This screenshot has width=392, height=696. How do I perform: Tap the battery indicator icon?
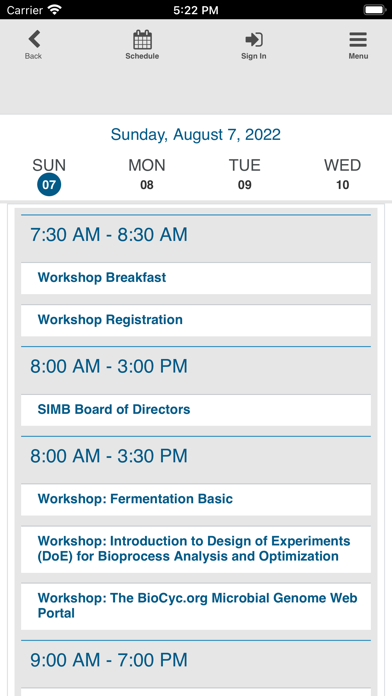(374, 10)
